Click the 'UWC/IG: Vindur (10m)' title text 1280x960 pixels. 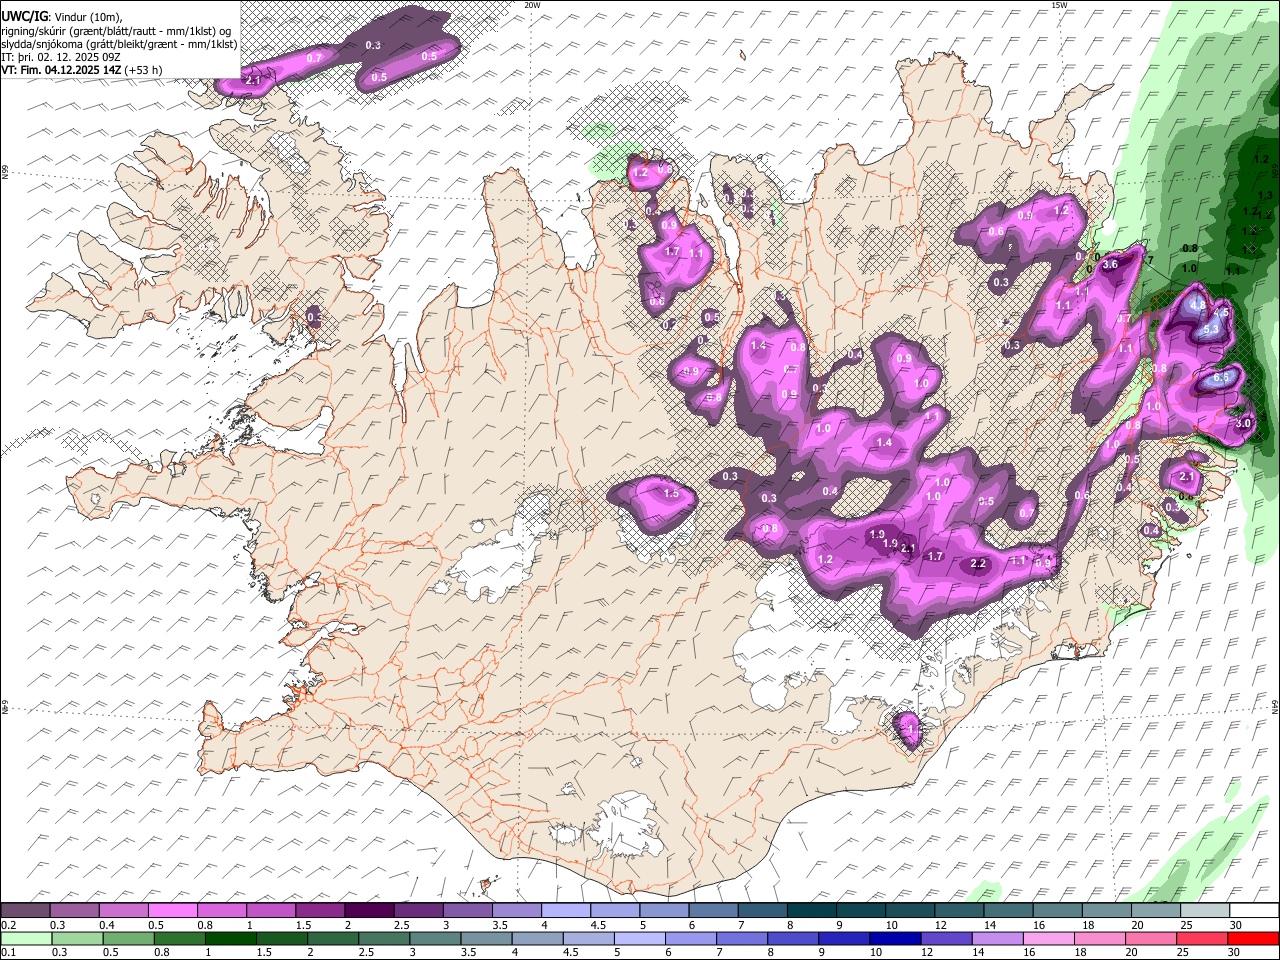(61, 16)
